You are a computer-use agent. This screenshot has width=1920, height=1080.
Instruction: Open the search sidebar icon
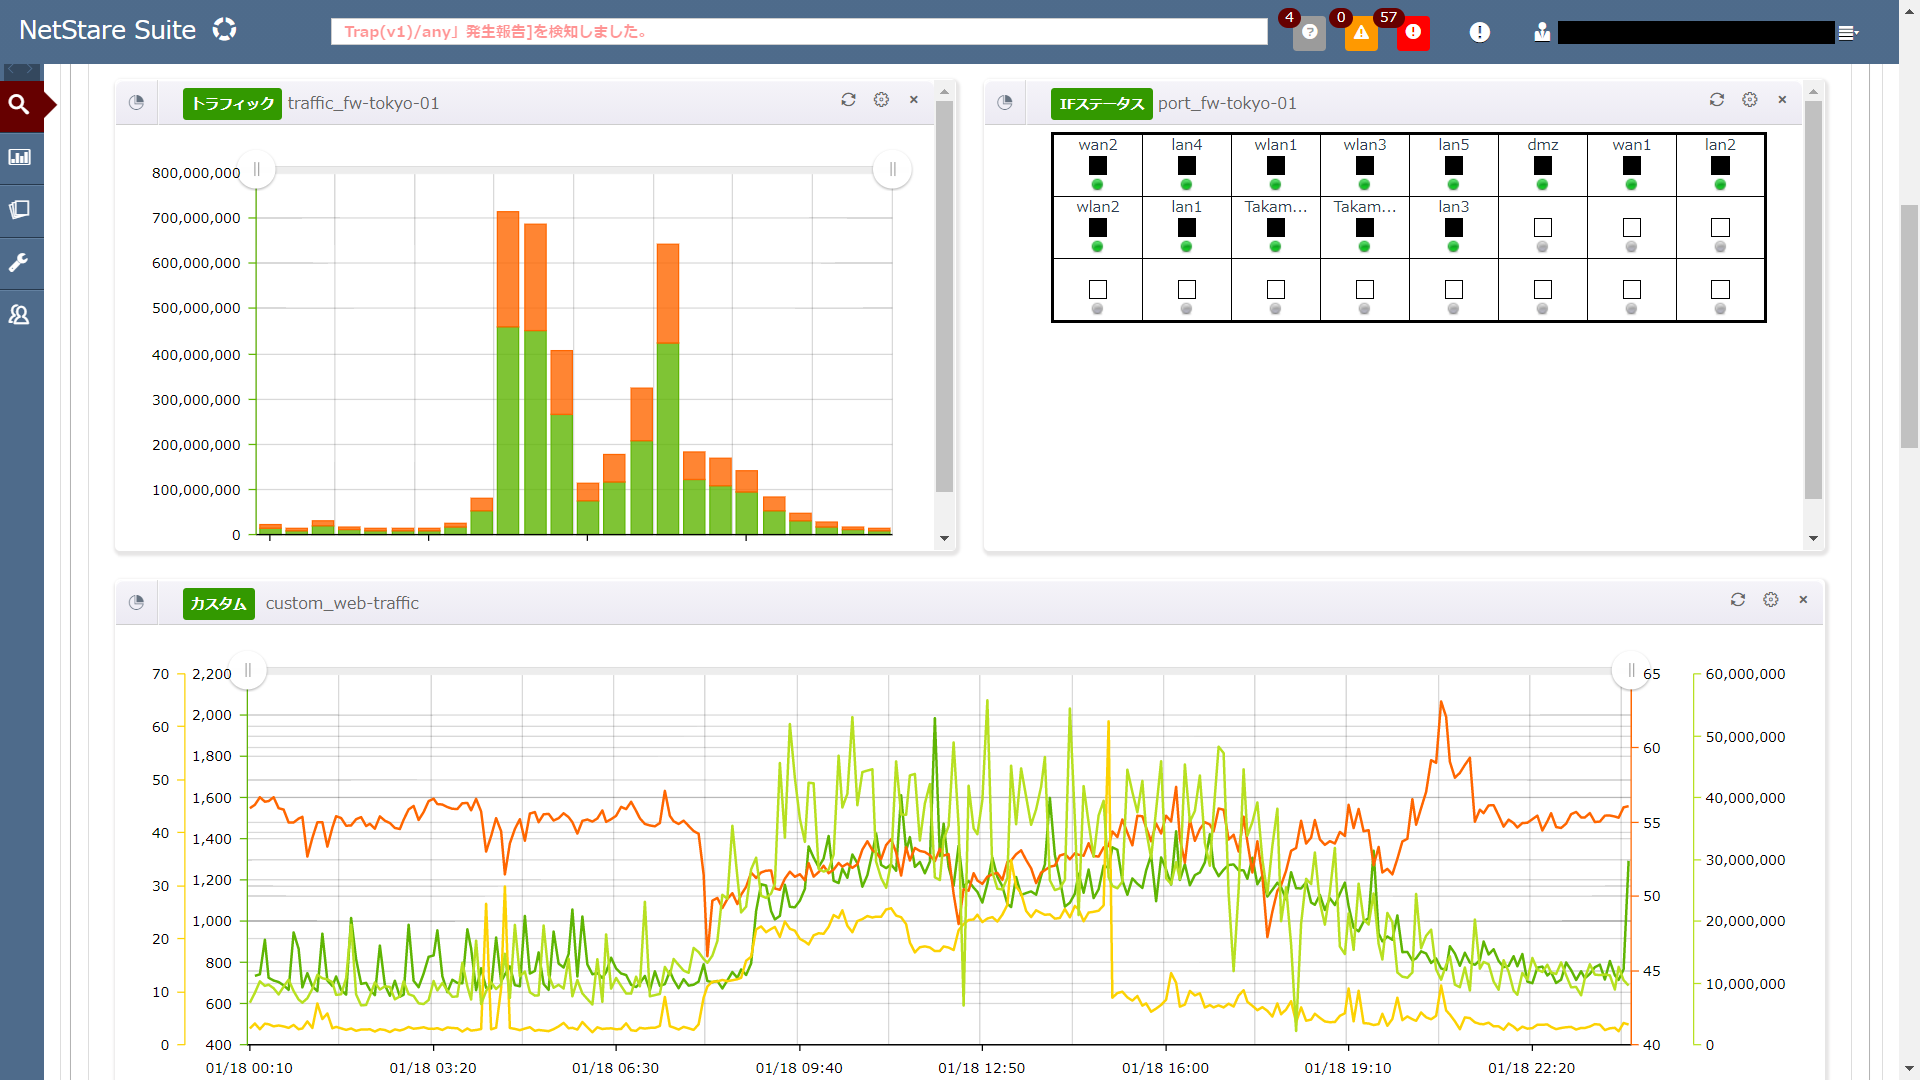(19, 104)
